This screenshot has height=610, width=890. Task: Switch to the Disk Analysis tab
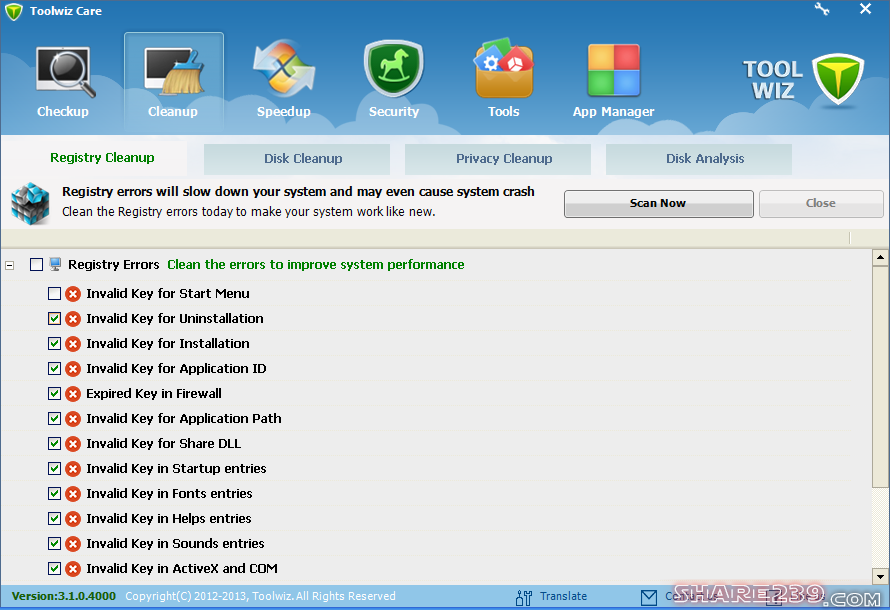699,159
